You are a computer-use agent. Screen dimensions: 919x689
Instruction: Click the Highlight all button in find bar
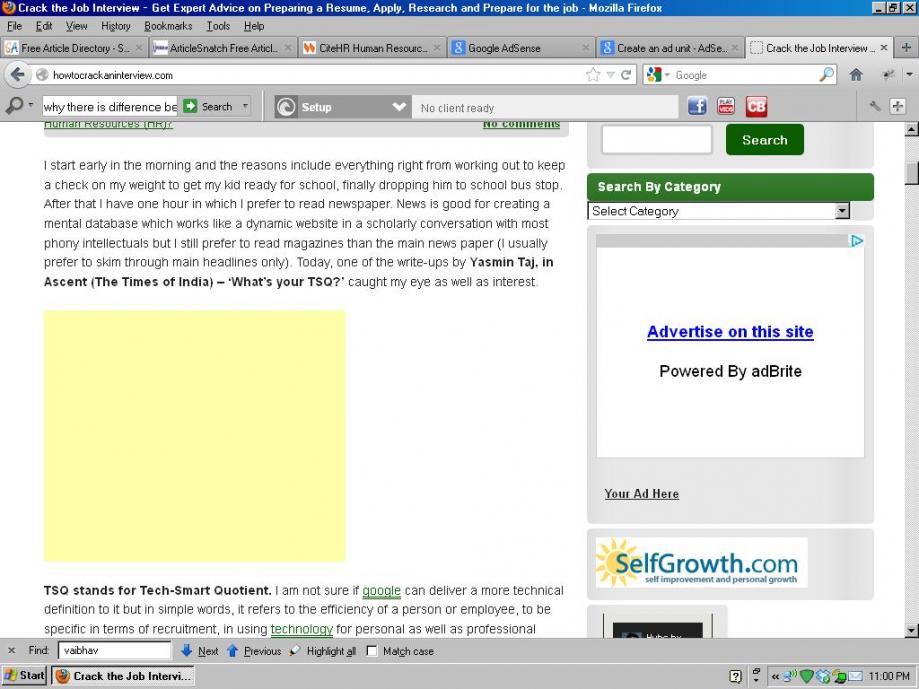(323, 651)
